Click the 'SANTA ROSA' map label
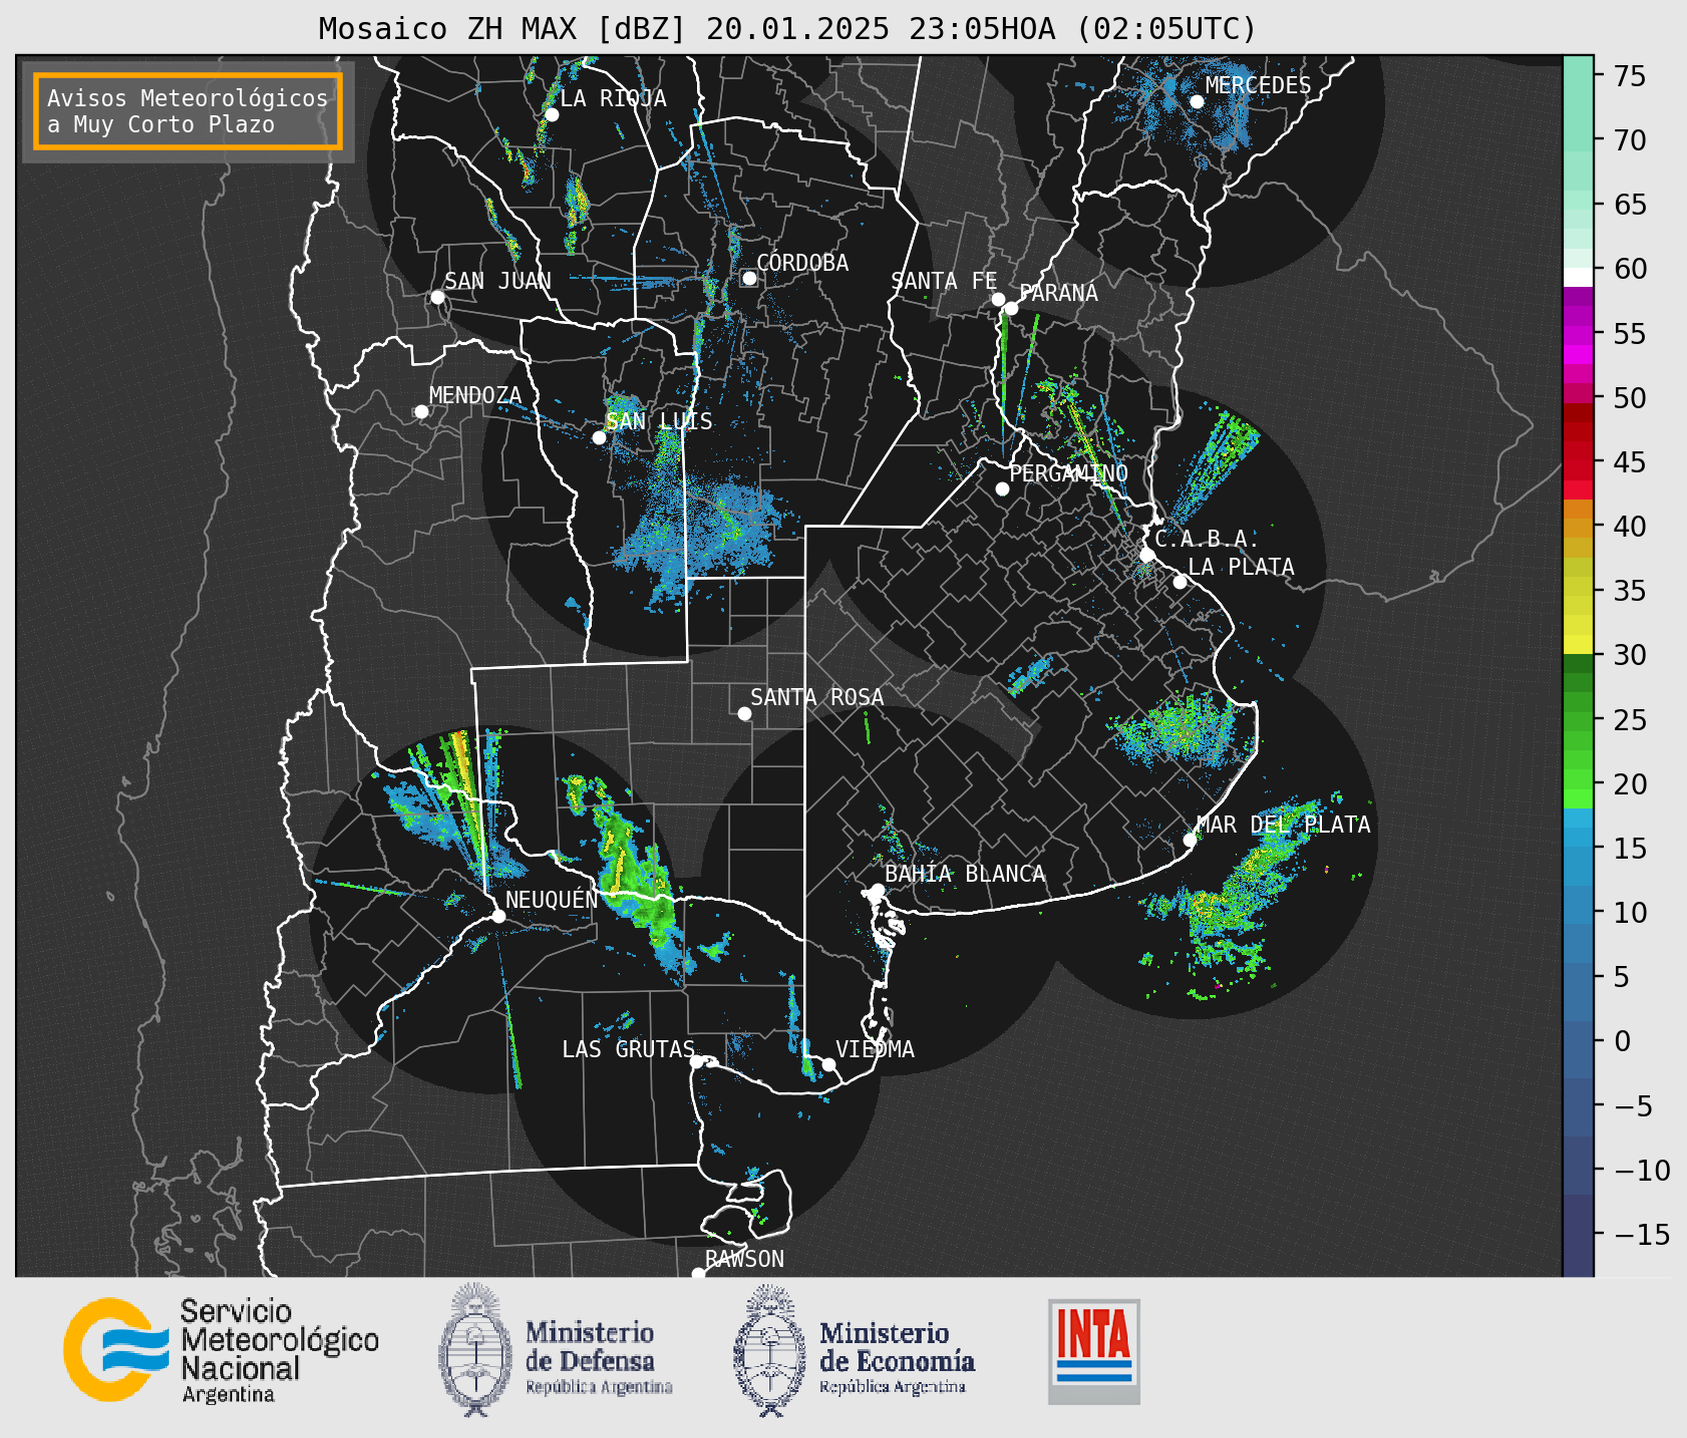The width and height of the screenshot is (1687, 1438). point(817,697)
